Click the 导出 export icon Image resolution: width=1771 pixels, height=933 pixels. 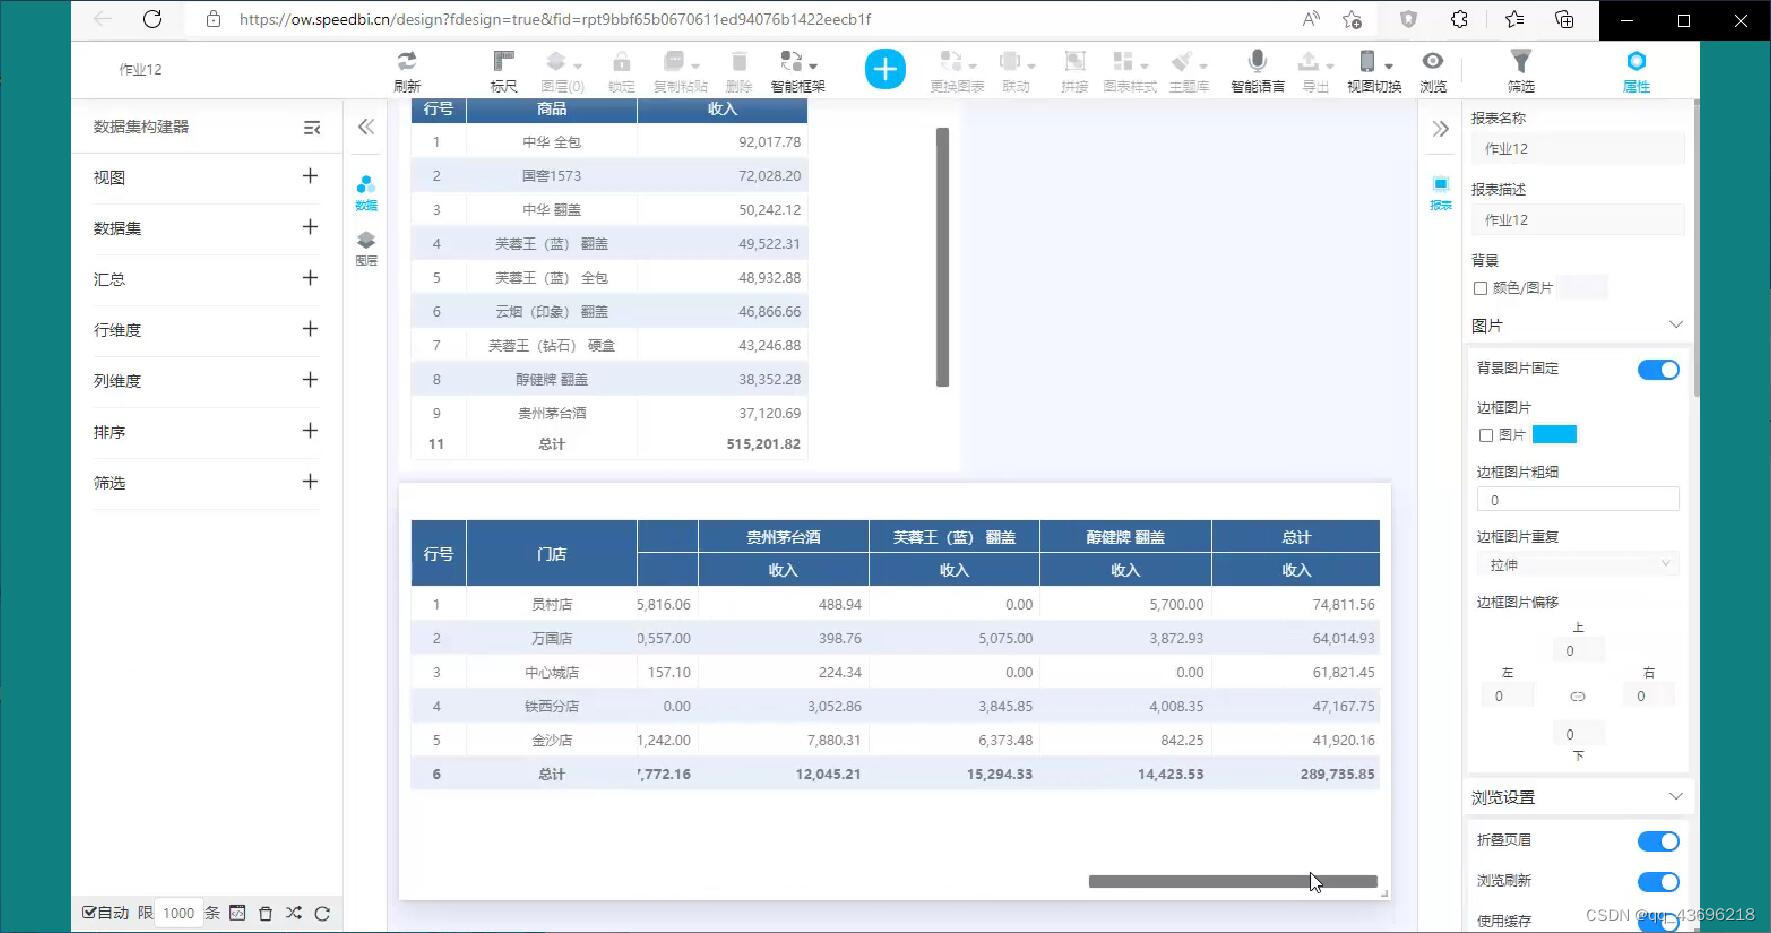pos(1315,62)
